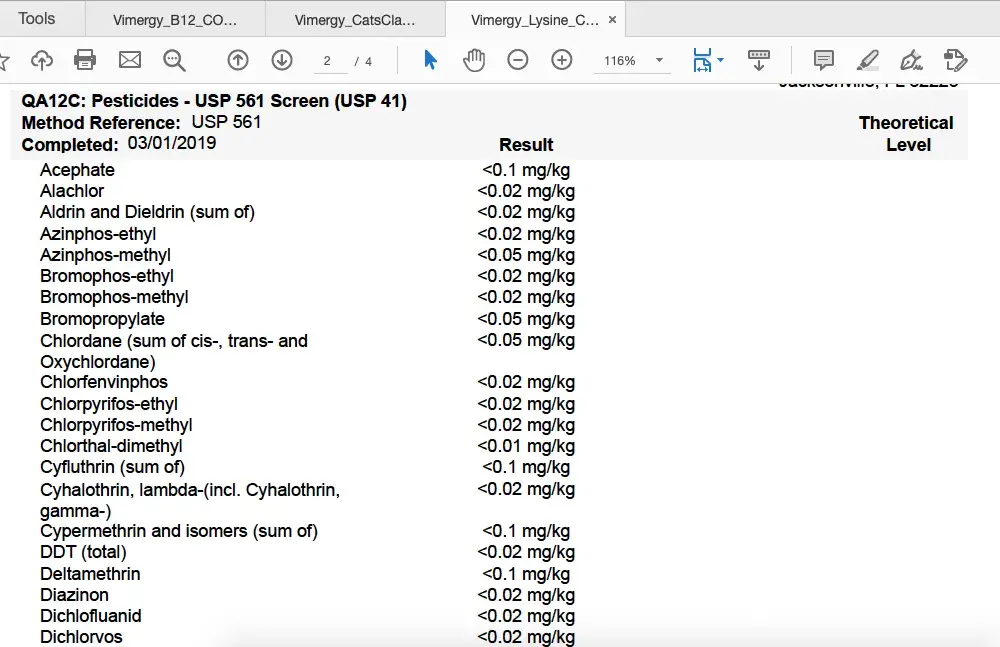Open the sign document pen tool

pyautogui.click(x=911, y=61)
